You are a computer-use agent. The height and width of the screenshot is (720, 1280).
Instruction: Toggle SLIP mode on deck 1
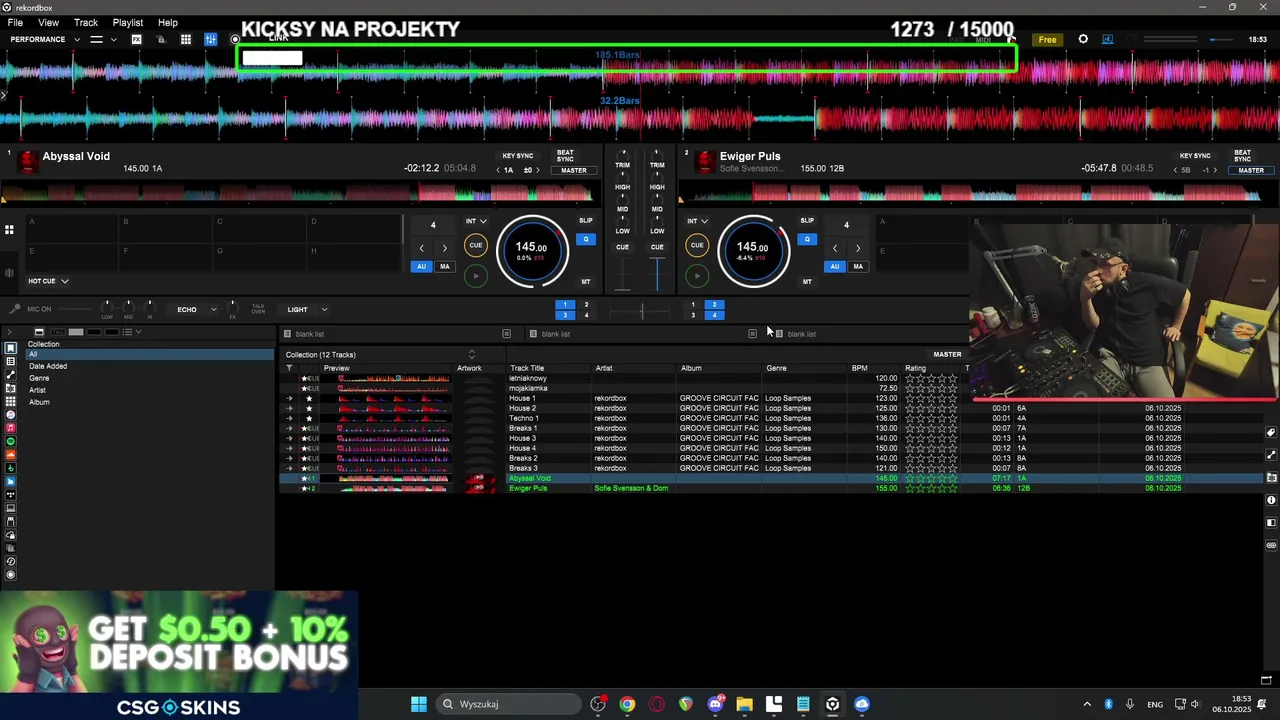586,220
